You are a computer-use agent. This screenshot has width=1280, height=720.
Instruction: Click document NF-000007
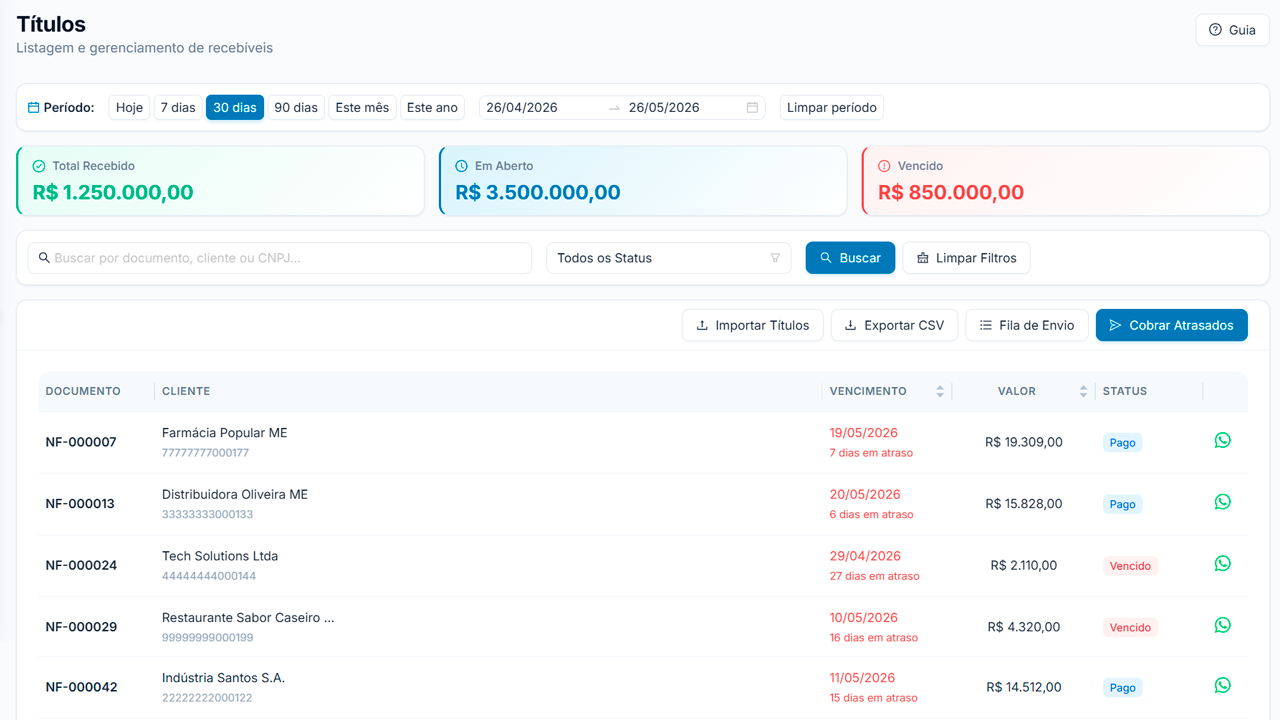pos(81,442)
